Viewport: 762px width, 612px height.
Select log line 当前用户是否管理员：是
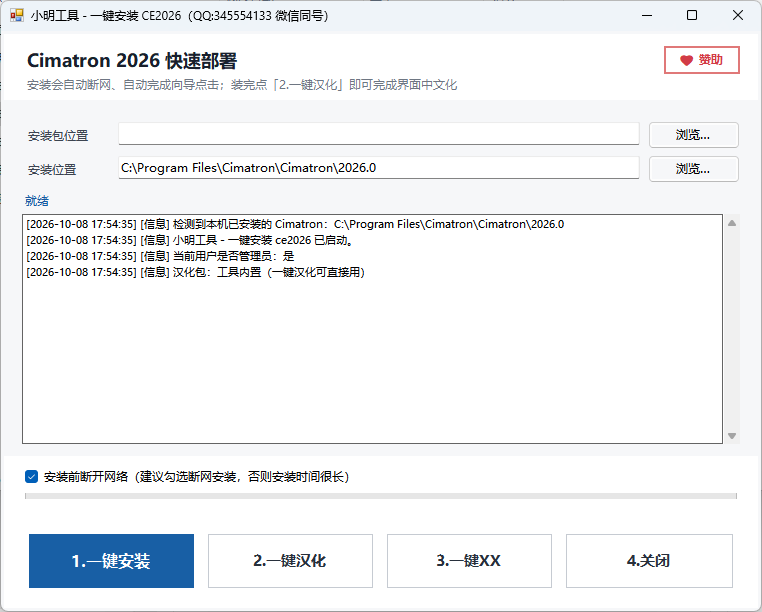click(x=160, y=256)
